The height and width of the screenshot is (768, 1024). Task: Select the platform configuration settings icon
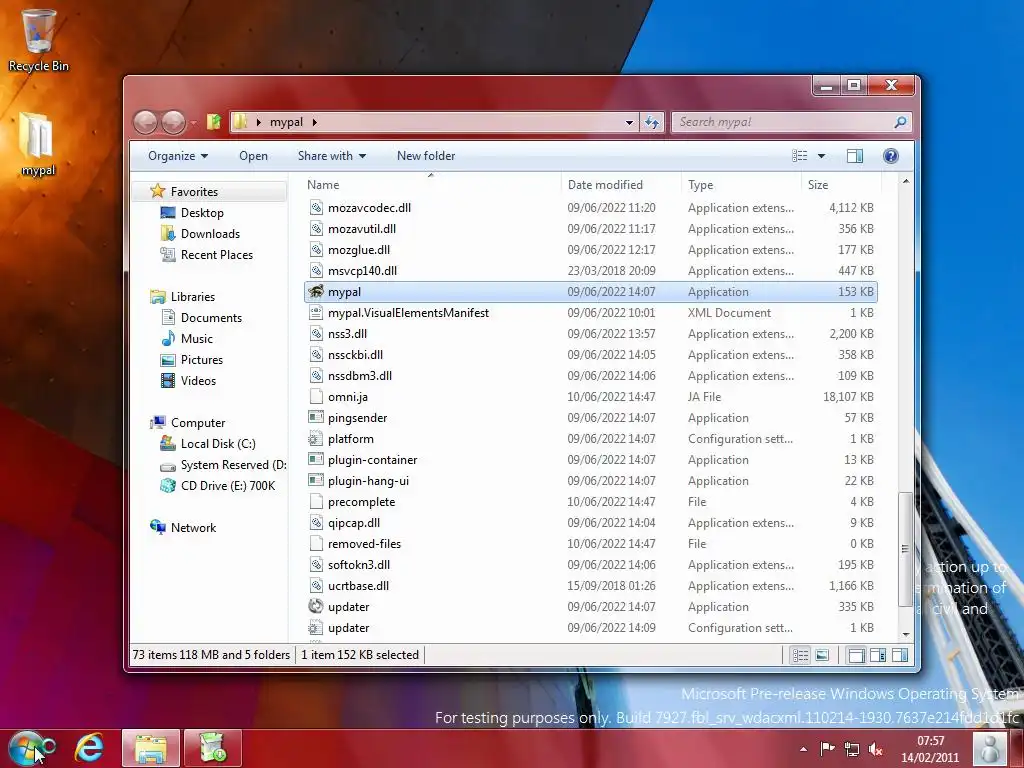pos(316,439)
